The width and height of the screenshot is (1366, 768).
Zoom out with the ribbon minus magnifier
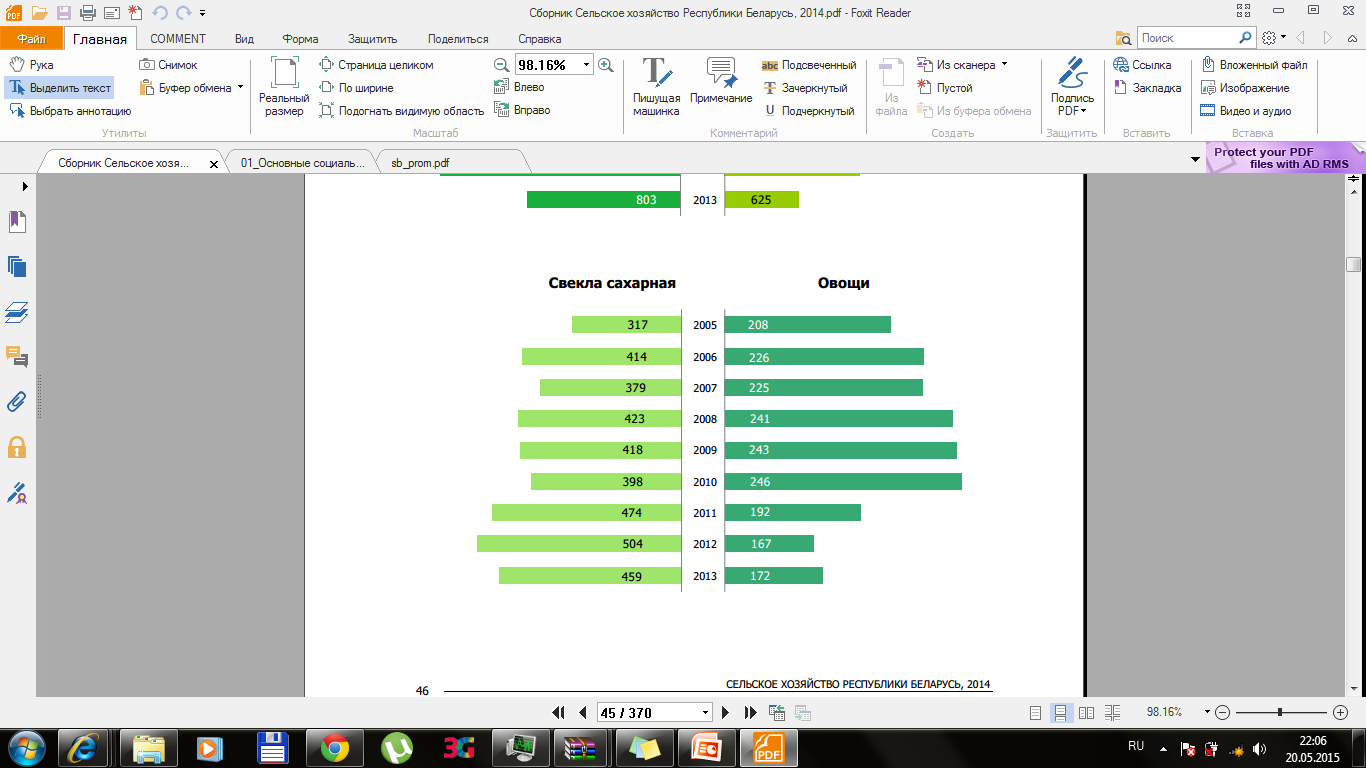pos(503,65)
